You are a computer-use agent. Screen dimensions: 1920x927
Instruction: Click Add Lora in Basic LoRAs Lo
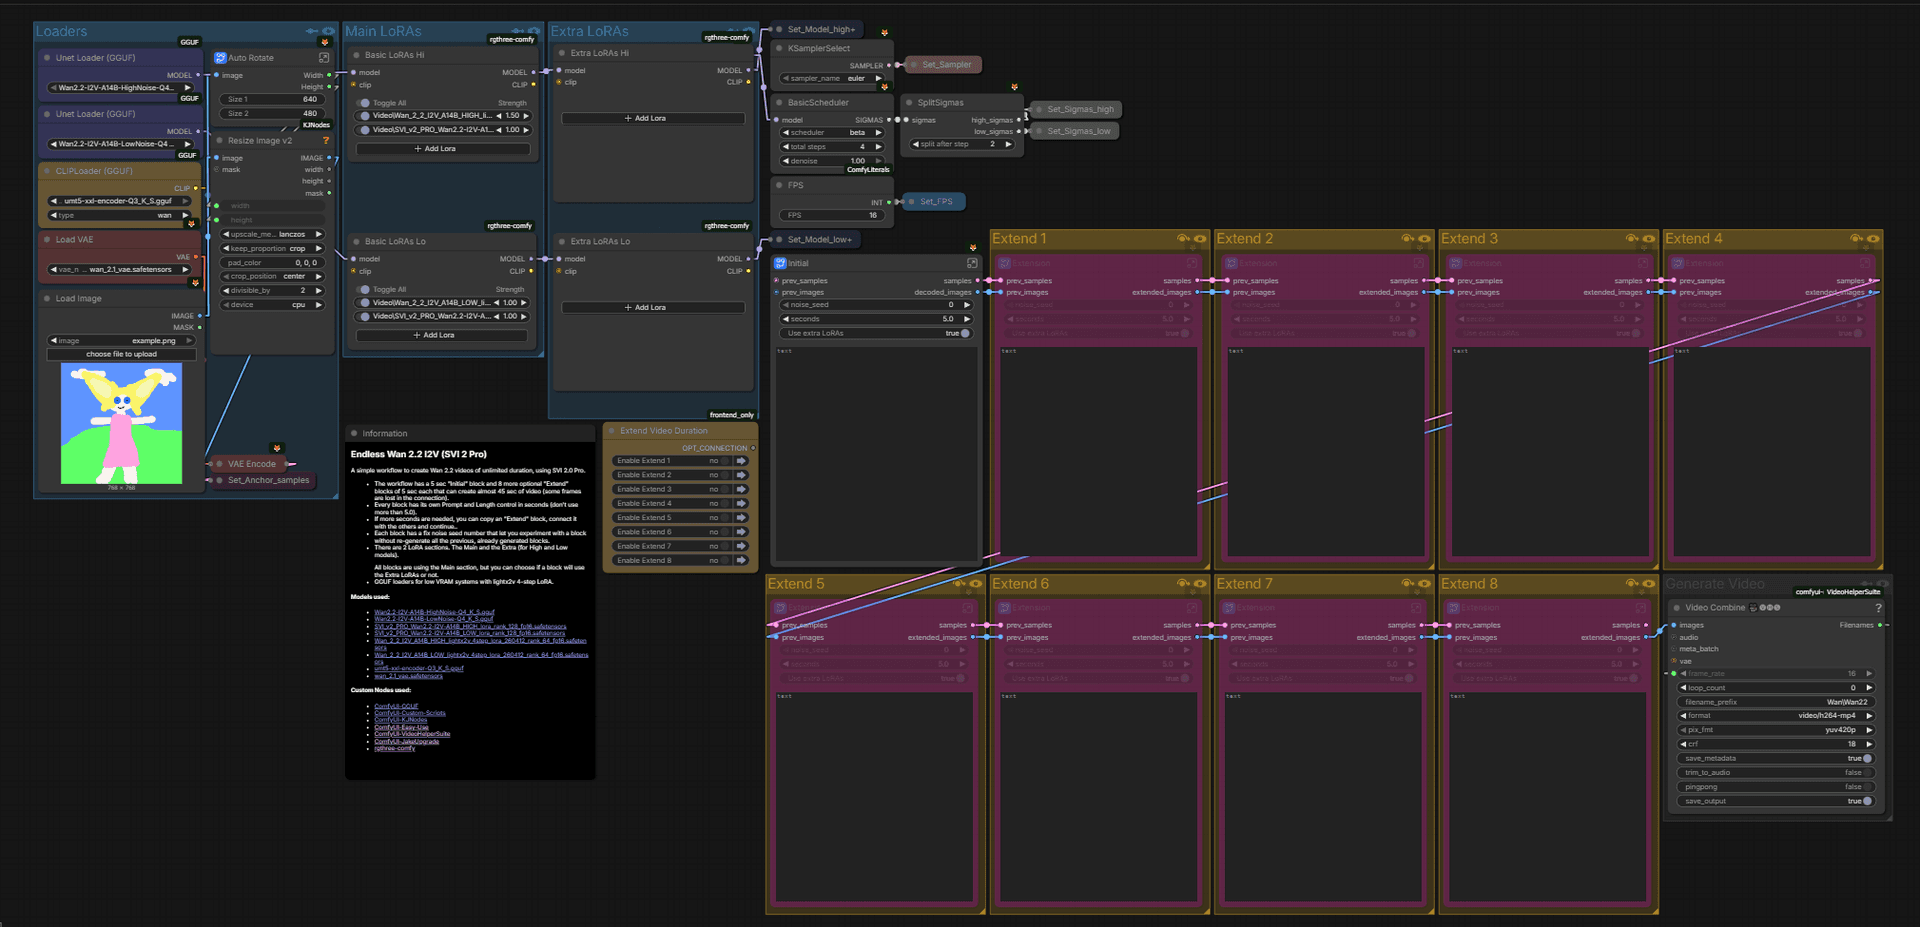coord(442,335)
